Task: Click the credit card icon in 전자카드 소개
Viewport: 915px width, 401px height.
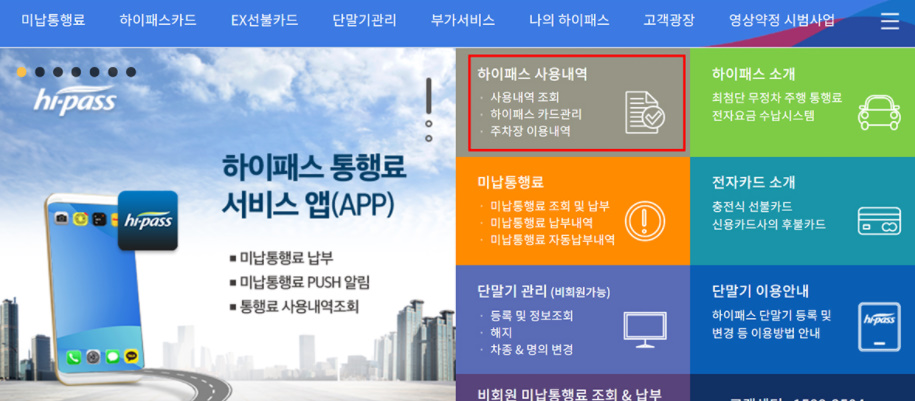Action: 879,221
